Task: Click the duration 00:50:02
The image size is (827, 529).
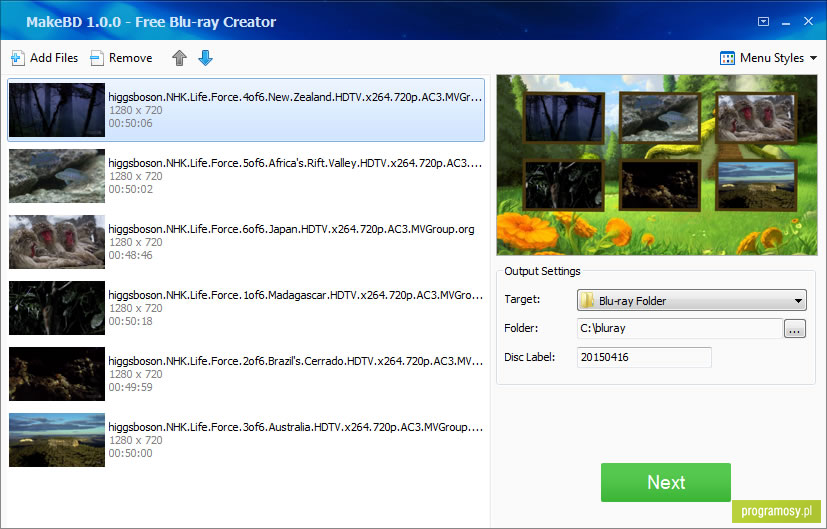Action: click(x=130, y=189)
